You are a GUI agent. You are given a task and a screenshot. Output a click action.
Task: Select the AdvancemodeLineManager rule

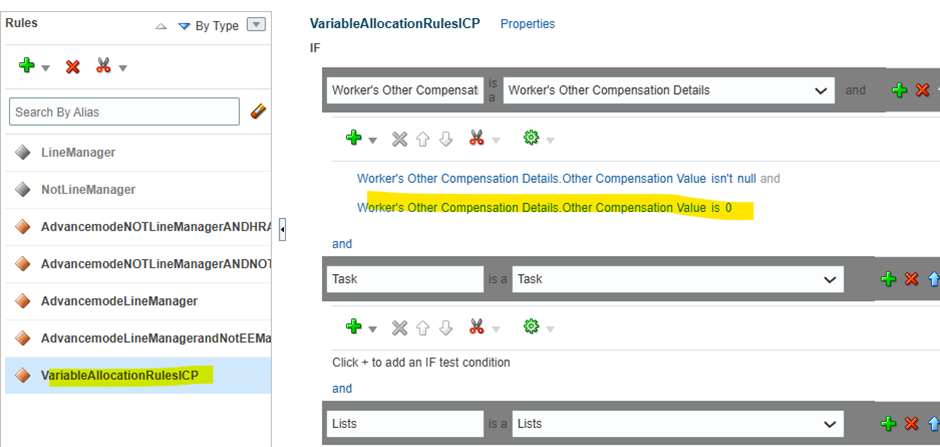point(119,301)
